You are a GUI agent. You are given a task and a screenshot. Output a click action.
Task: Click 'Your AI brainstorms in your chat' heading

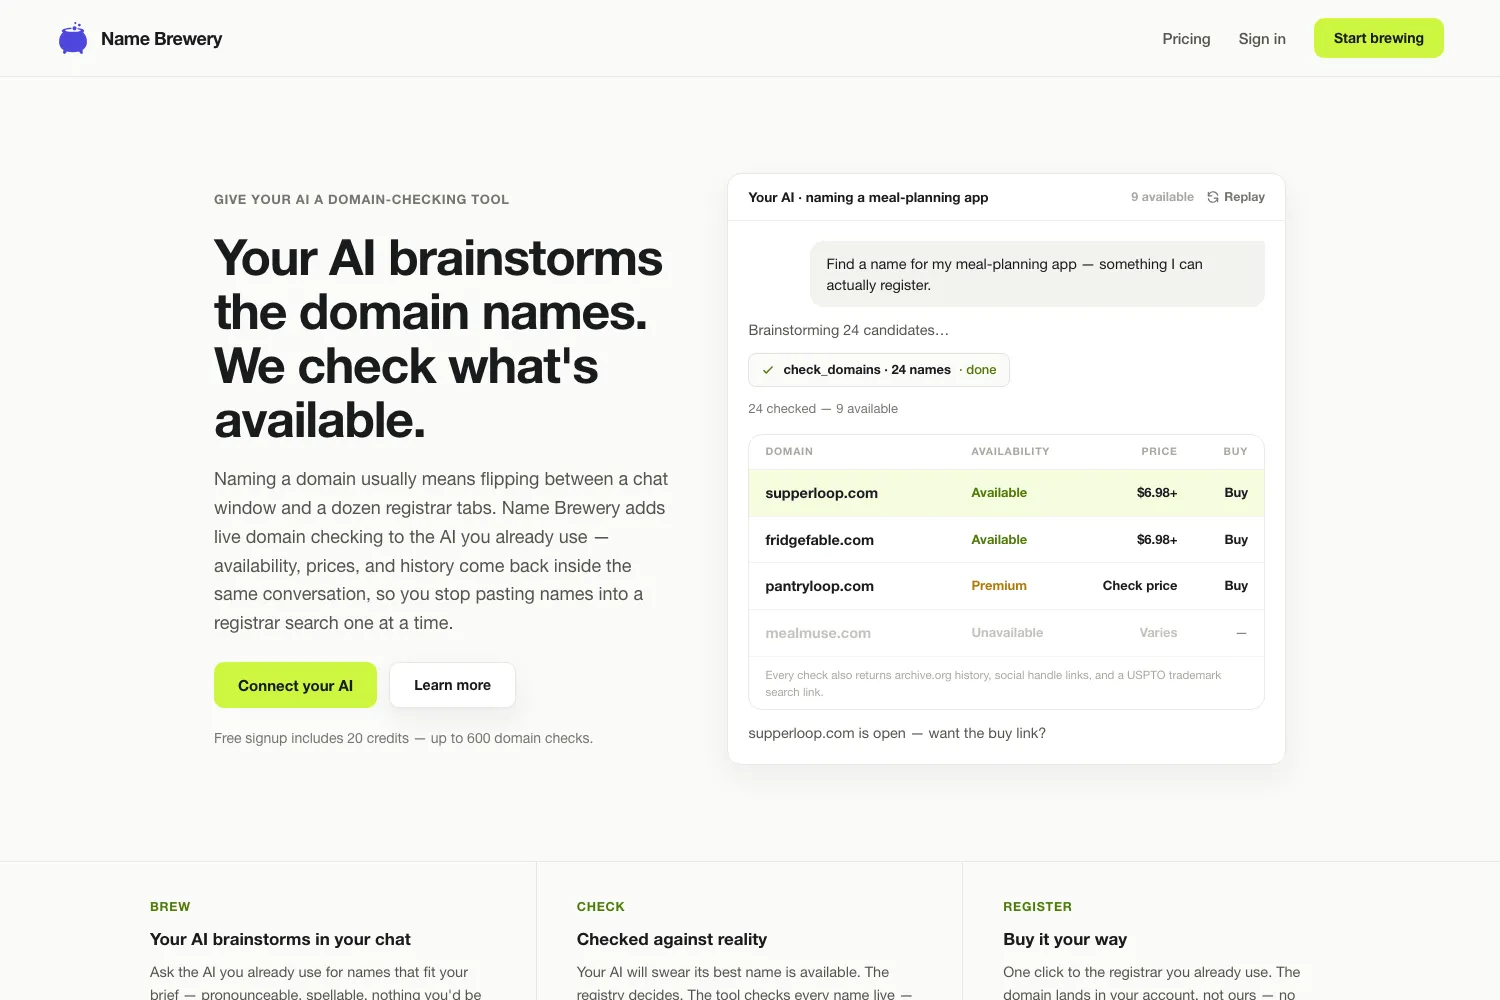click(280, 939)
